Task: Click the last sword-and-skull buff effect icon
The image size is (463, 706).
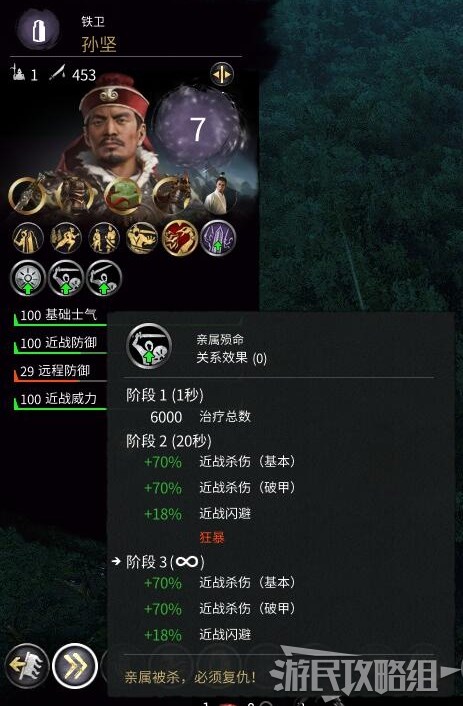Action: (104, 278)
